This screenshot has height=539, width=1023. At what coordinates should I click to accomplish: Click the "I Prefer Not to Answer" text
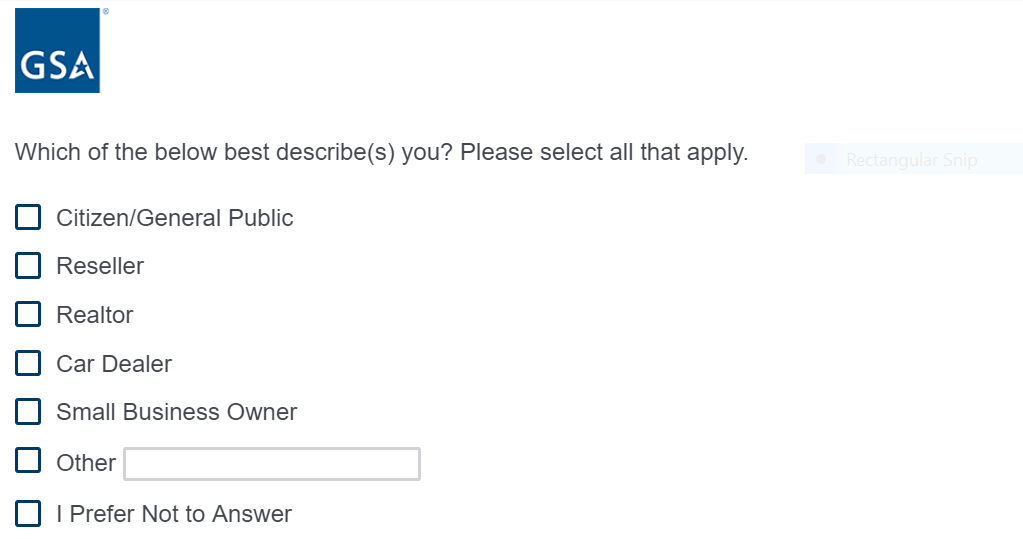(x=174, y=514)
